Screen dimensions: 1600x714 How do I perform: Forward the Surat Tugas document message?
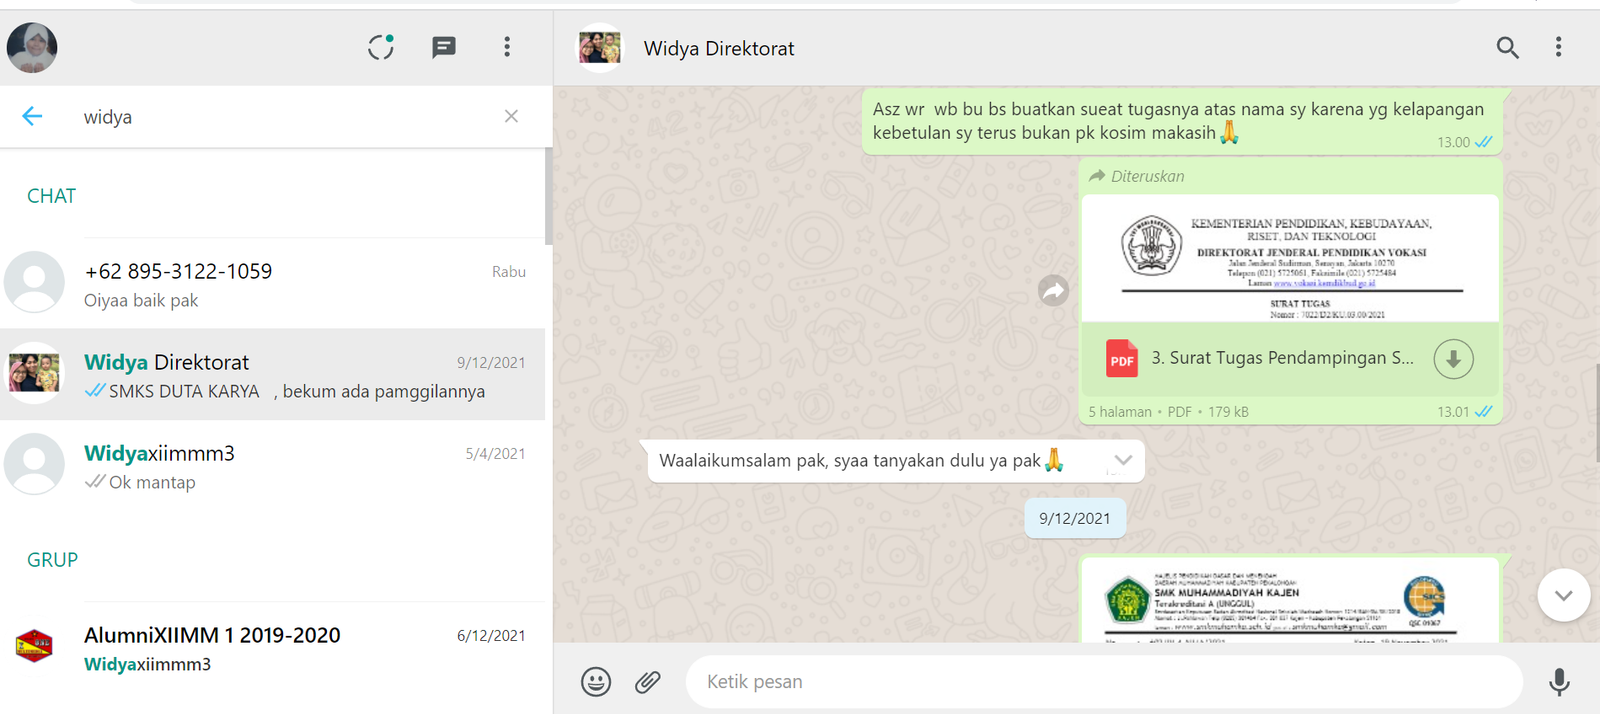(x=1053, y=291)
